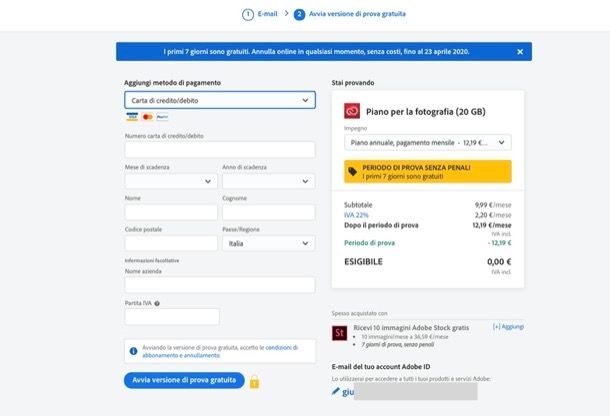The width and height of the screenshot is (610, 416).
Task: Click Ricevi 10 immagini Adobe Stock gratis
Action: coord(411,328)
